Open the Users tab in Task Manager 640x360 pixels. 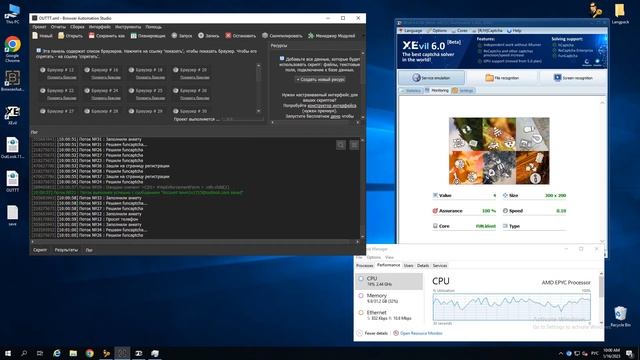coord(408,266)
